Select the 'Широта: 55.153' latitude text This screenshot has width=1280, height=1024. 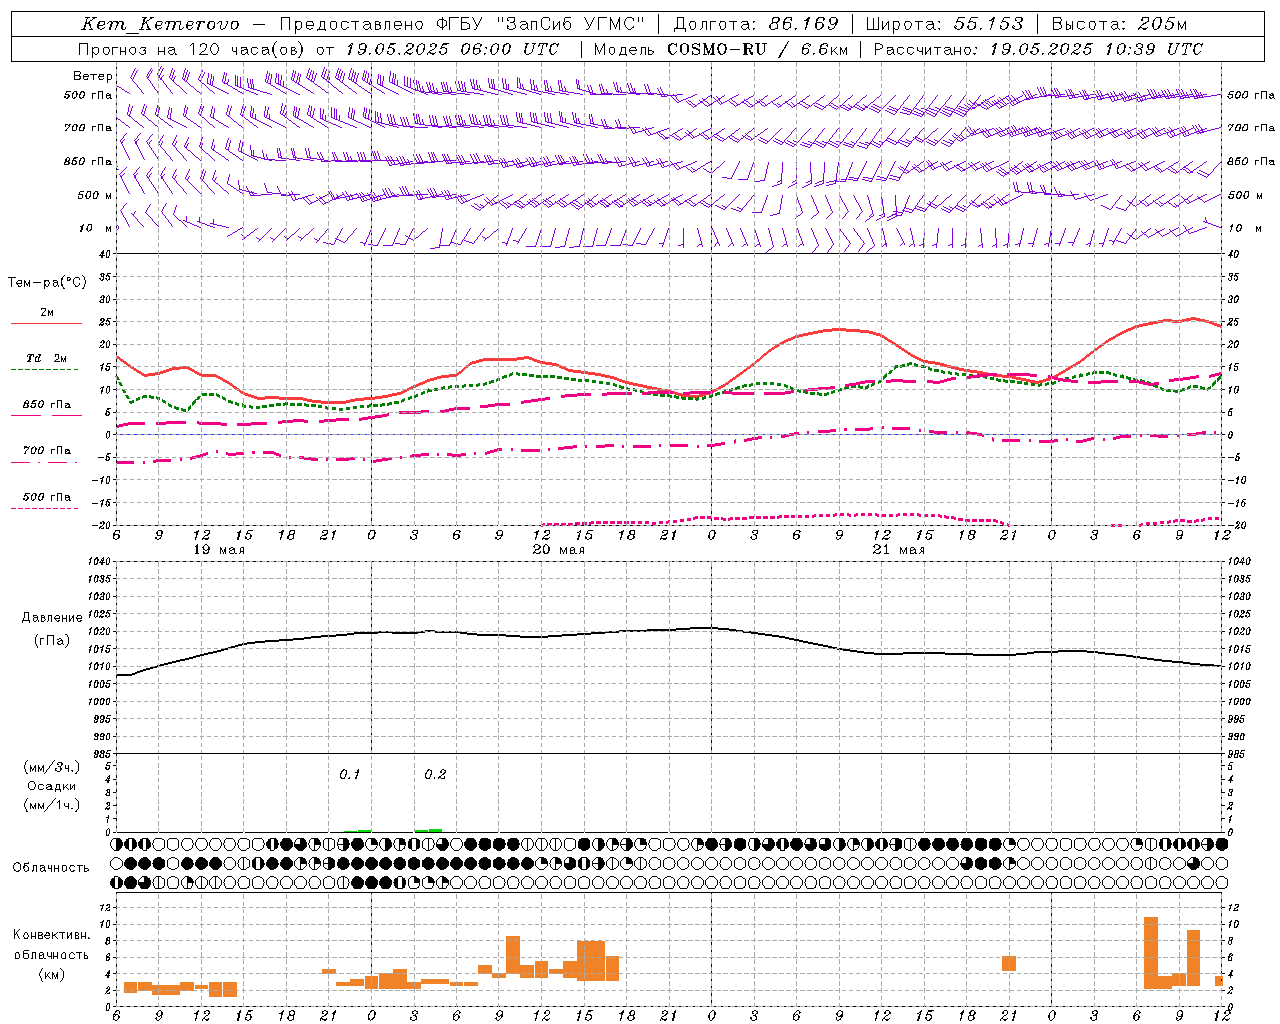(x=944, y=24)
